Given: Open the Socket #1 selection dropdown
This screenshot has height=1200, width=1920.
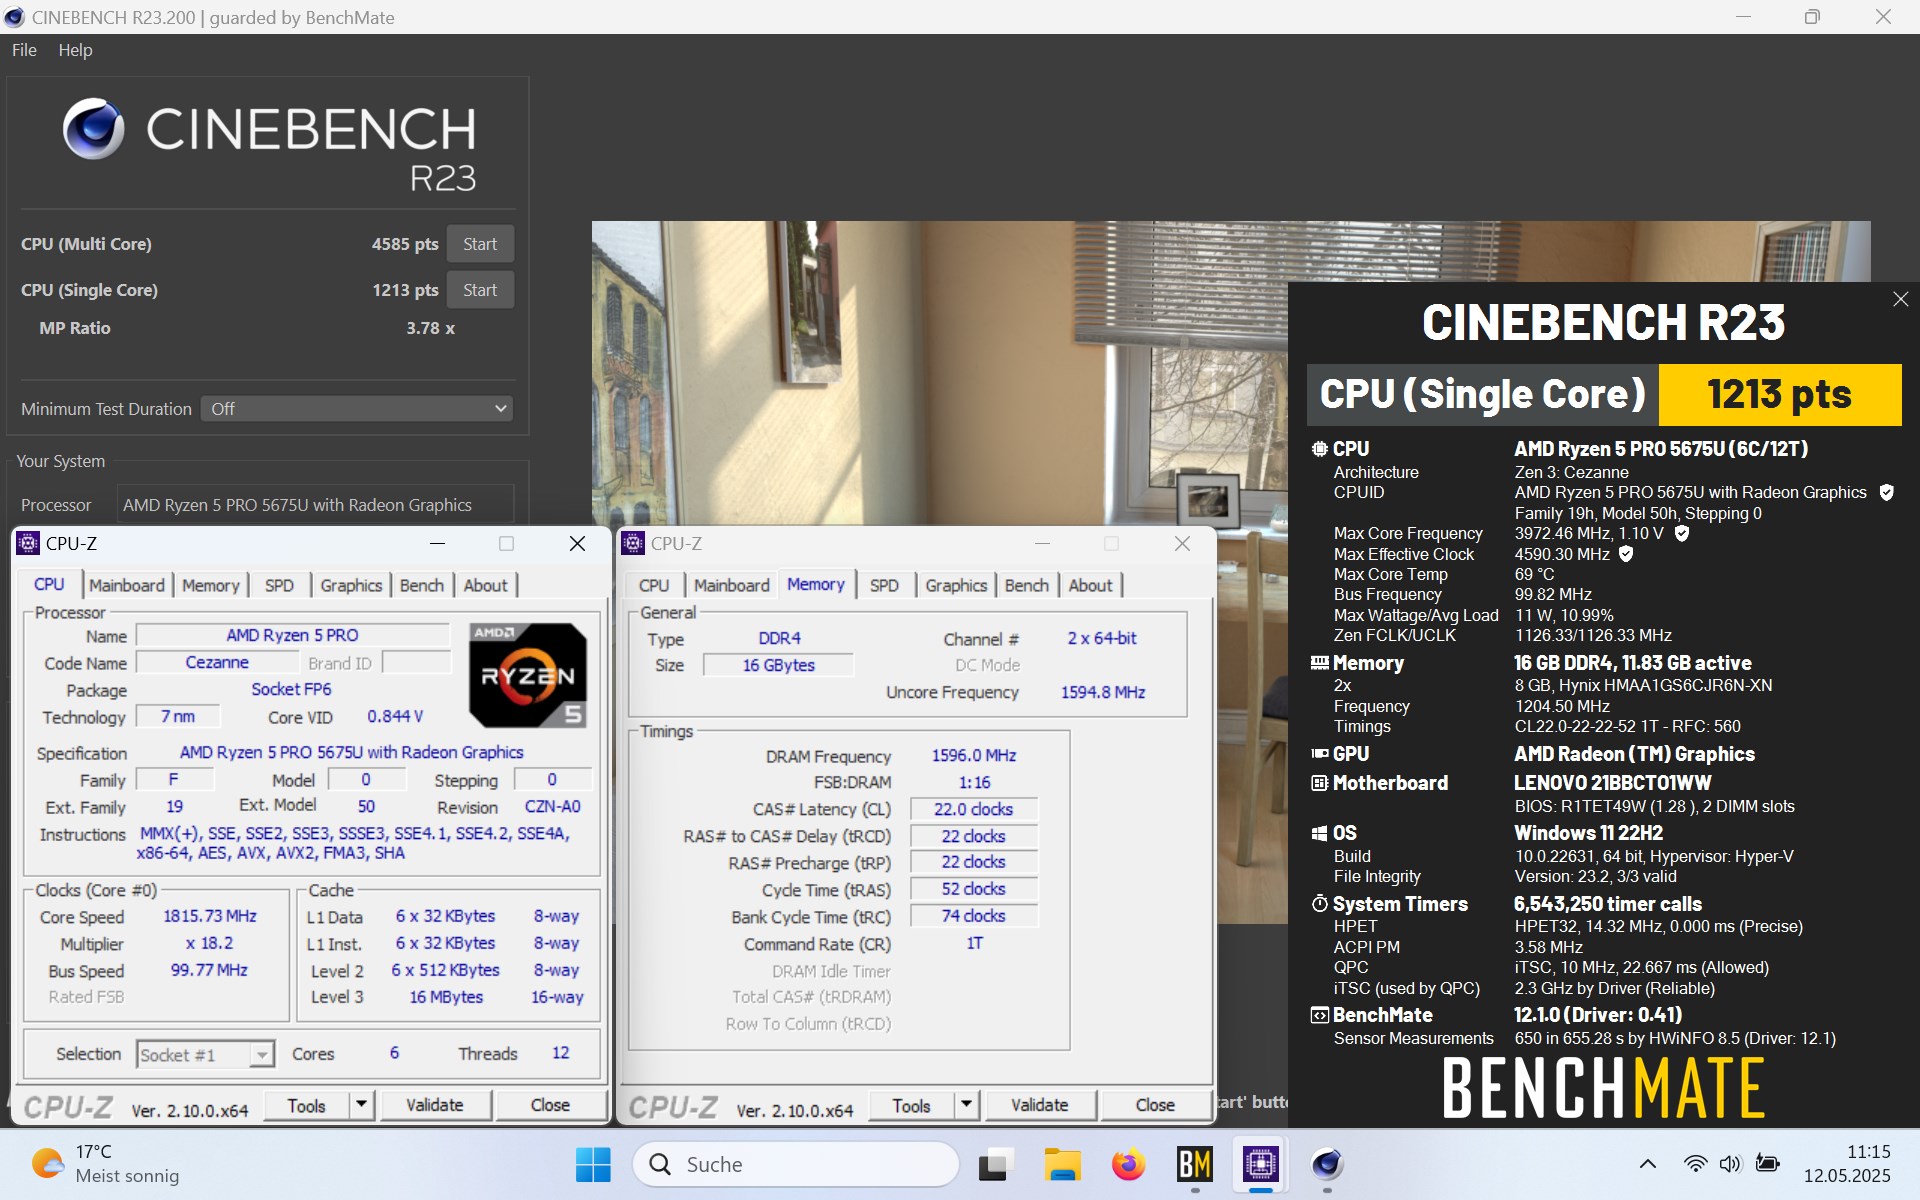Looking at the screenshot, I should tap(205, 1054).
